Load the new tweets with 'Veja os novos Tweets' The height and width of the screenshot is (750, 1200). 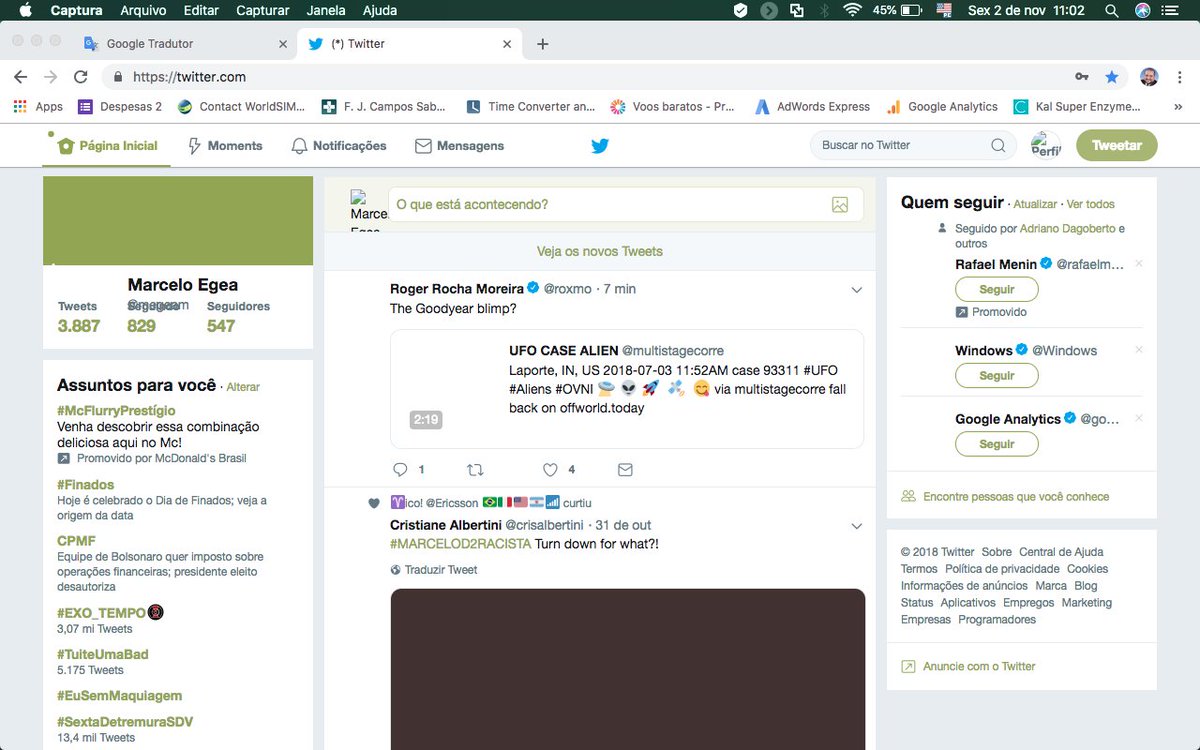point(600,251)
